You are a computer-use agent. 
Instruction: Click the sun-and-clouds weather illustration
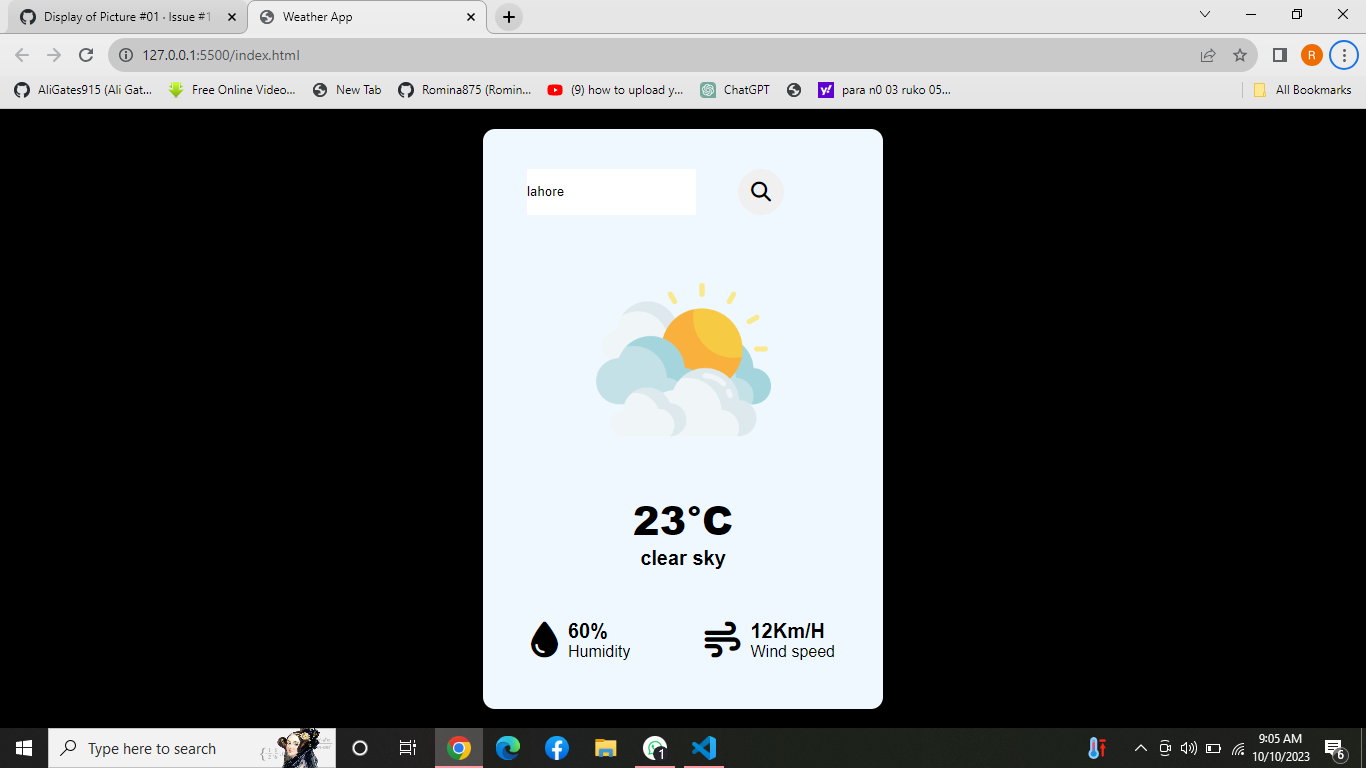[x=683, y=360]
